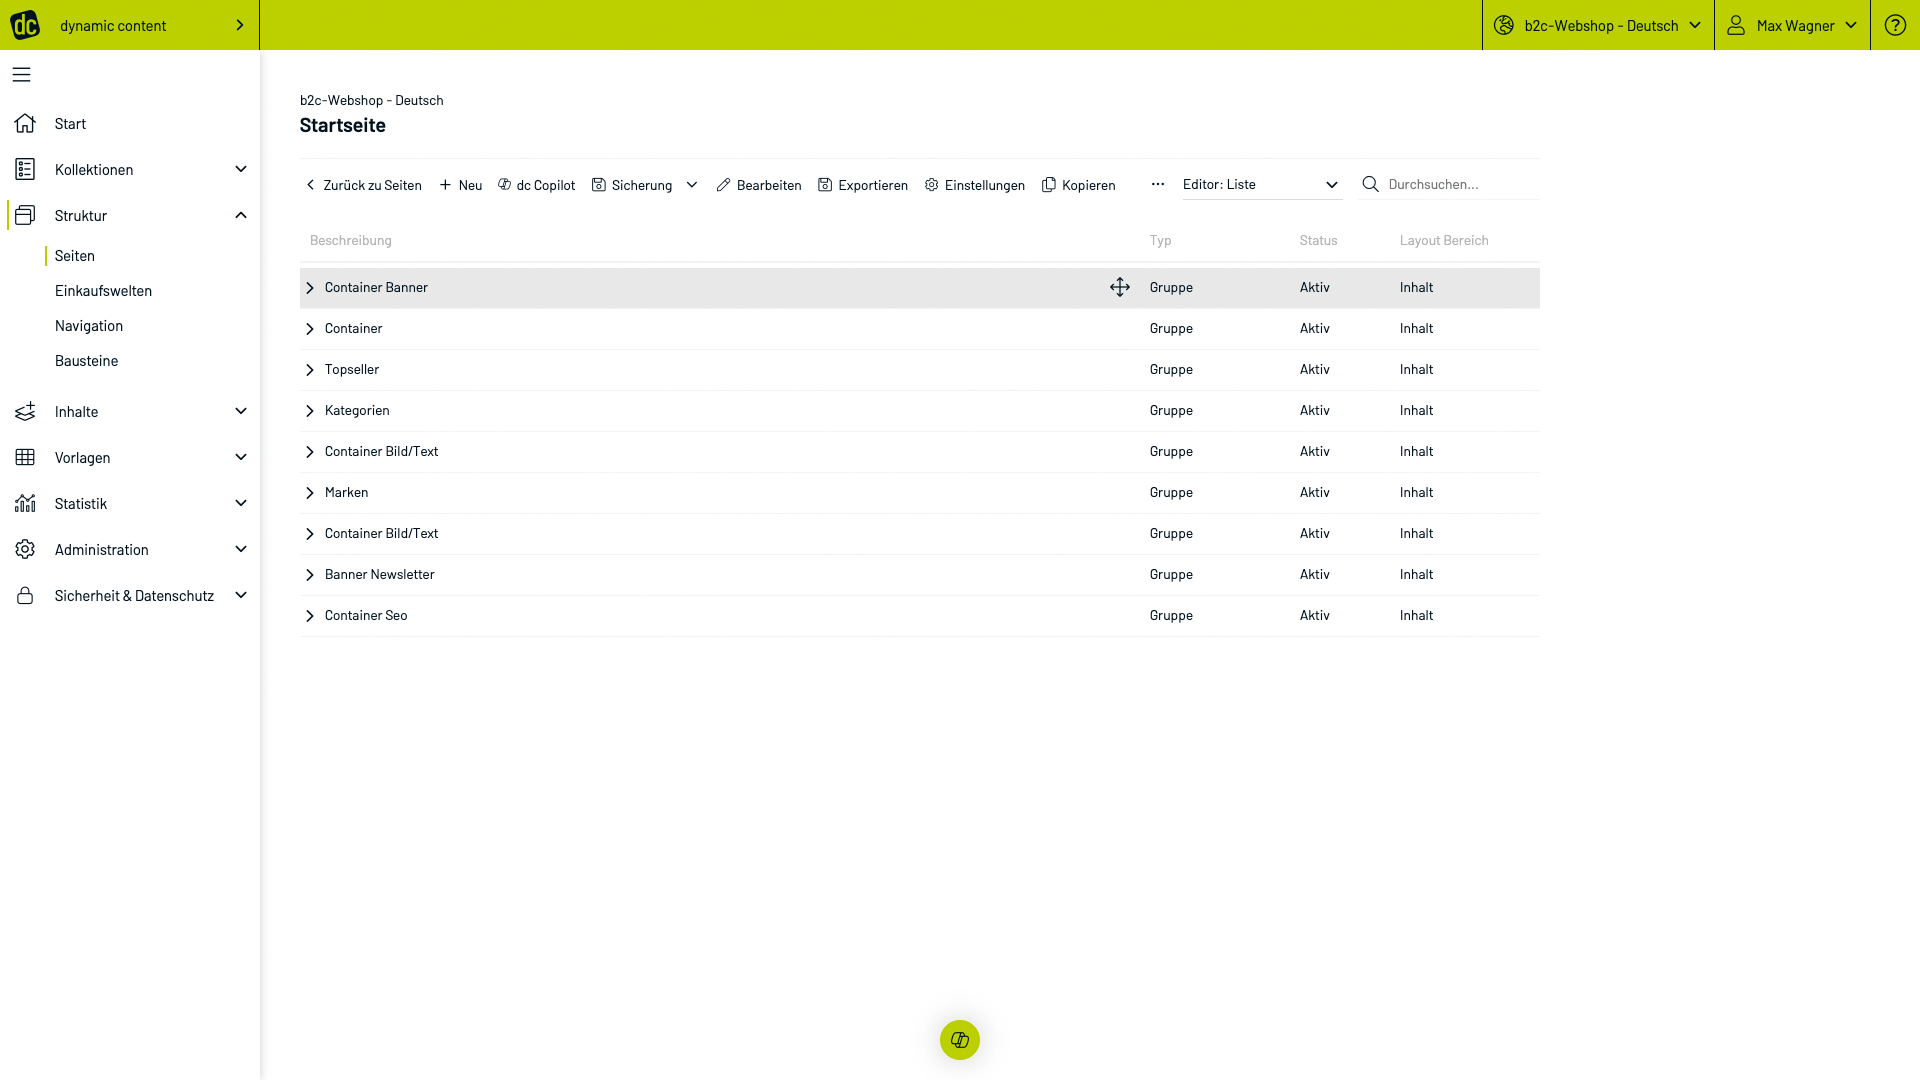Expand the Marken group row

tap(310, 493)
